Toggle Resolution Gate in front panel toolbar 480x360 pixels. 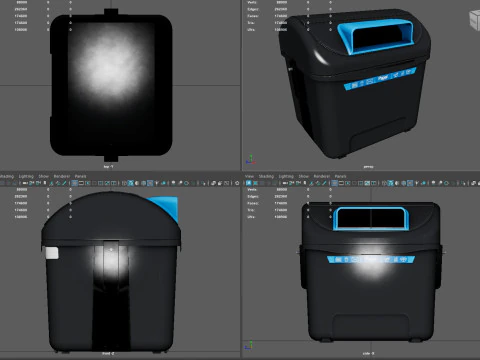click(87, 183)
